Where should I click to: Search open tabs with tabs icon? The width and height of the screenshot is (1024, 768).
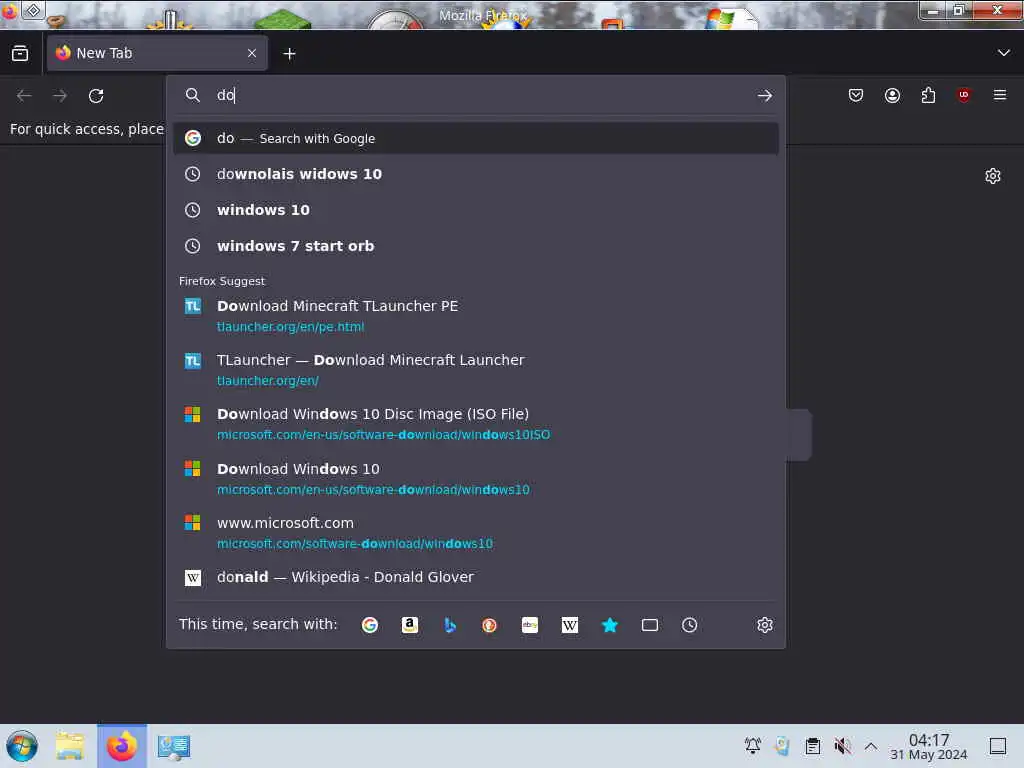pos(649,625)
